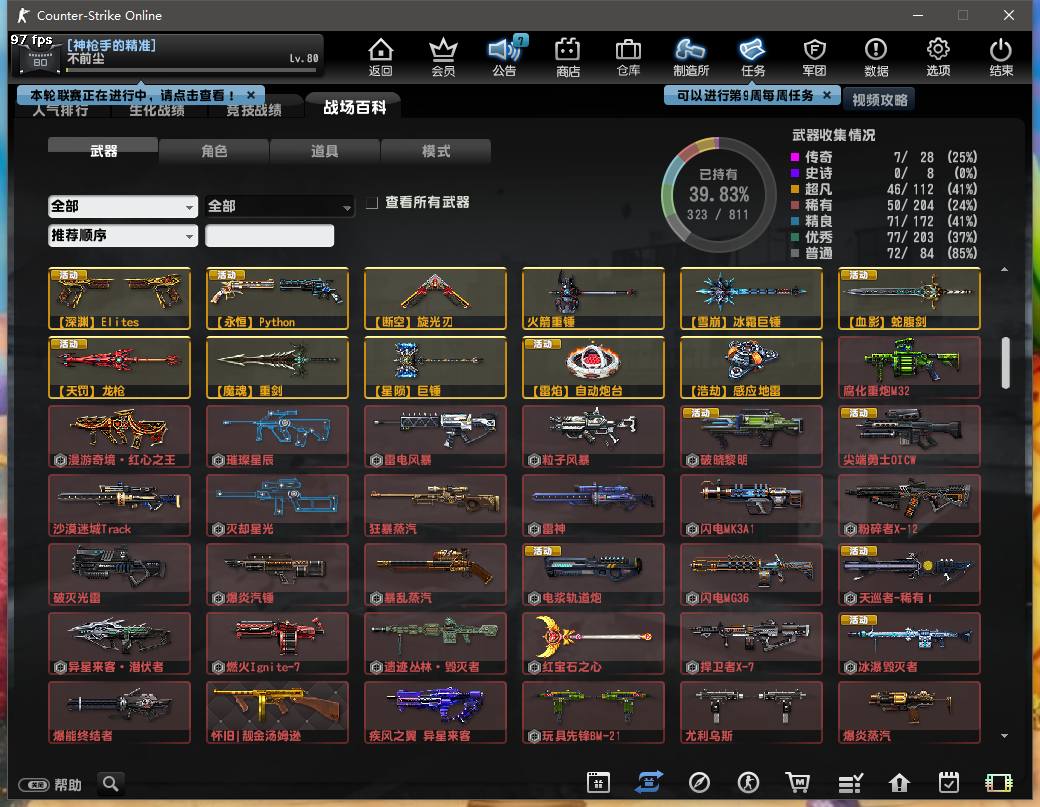
Task: Click the running figure icon in bottom toolbar
Action: (x=749, y=782)
